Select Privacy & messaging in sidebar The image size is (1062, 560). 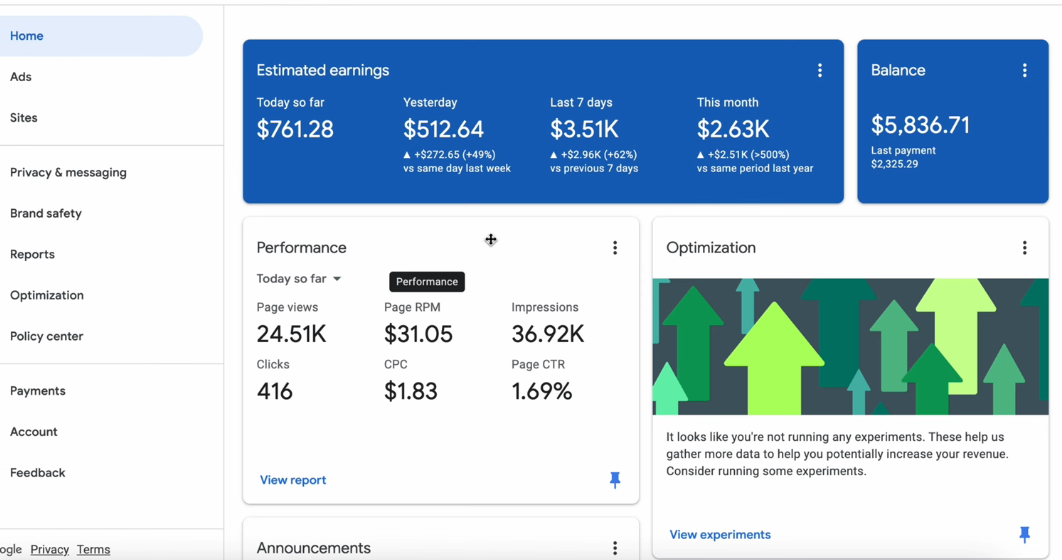[68, 173]
